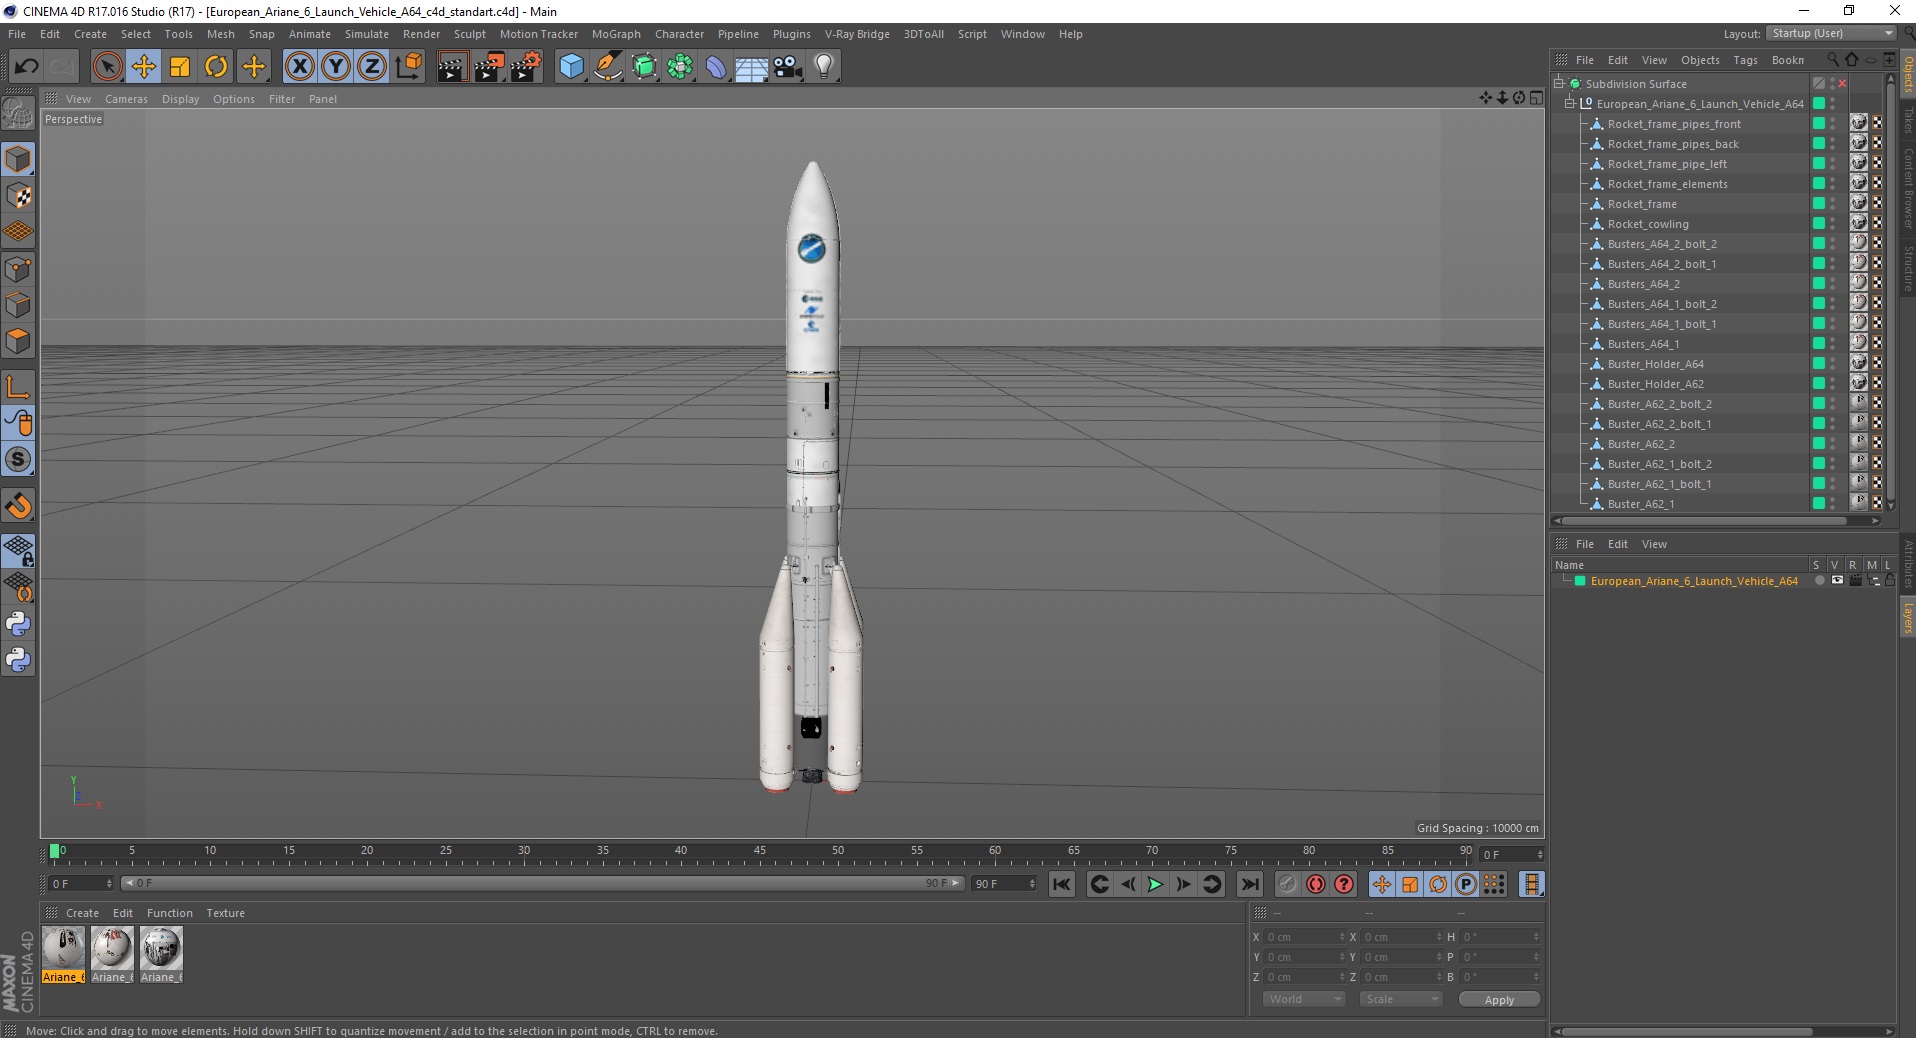Click the Undo arrow icon
This screenshot has height=1038, width=1916.
tap(26, 67)
